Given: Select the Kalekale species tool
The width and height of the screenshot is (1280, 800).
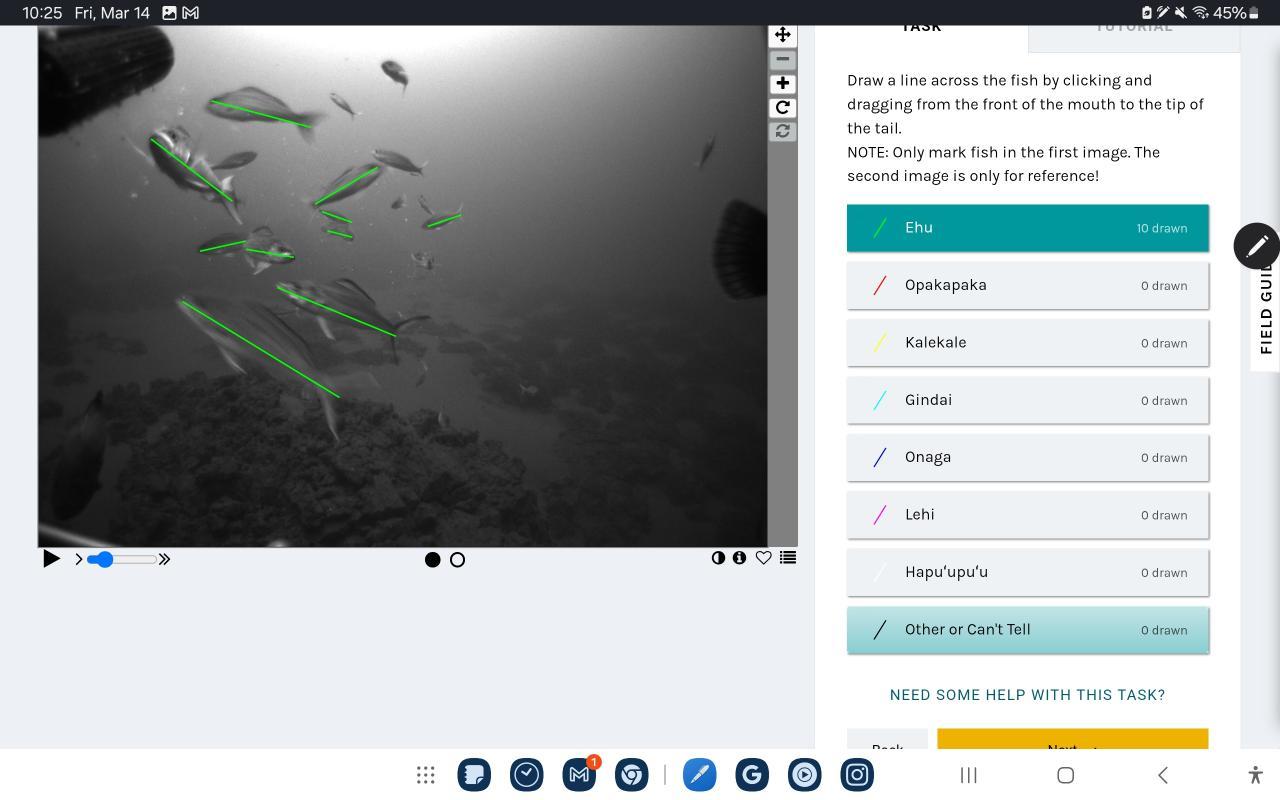Looking at the screenshot, I should click(1028, 342).
